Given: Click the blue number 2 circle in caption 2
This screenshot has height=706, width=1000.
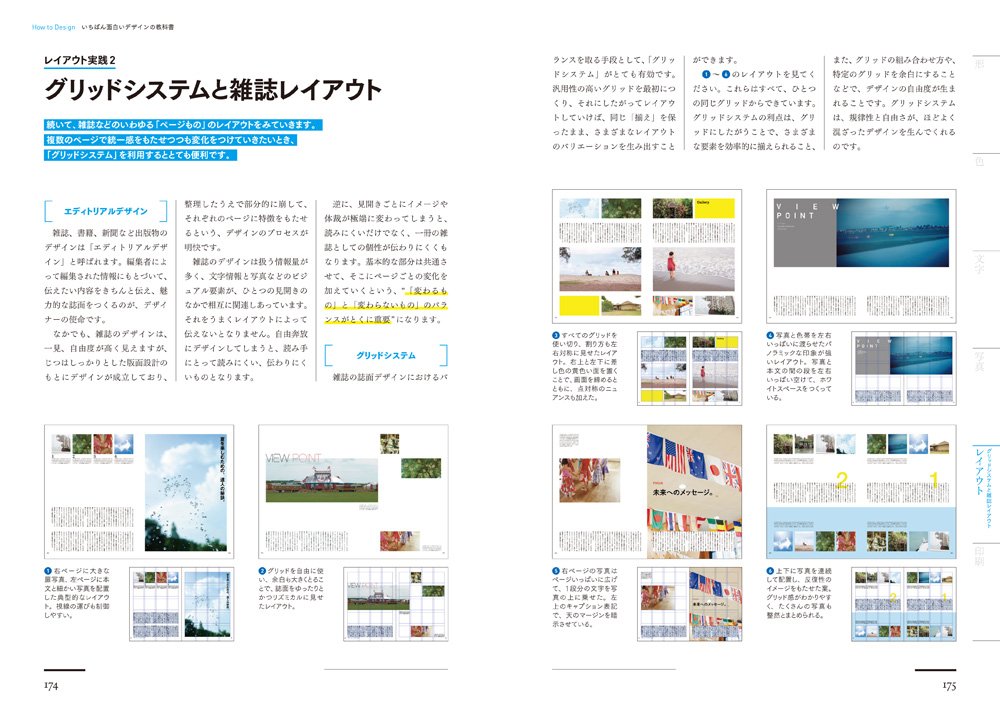Looking at the screenshot, I should click(262, 571).
